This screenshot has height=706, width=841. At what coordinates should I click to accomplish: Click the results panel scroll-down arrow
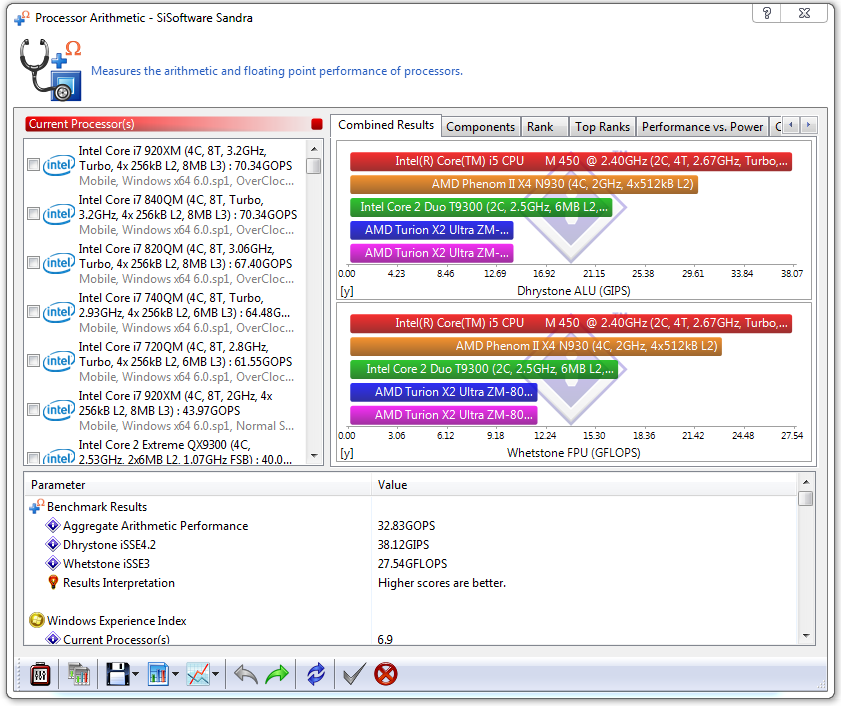806,636
